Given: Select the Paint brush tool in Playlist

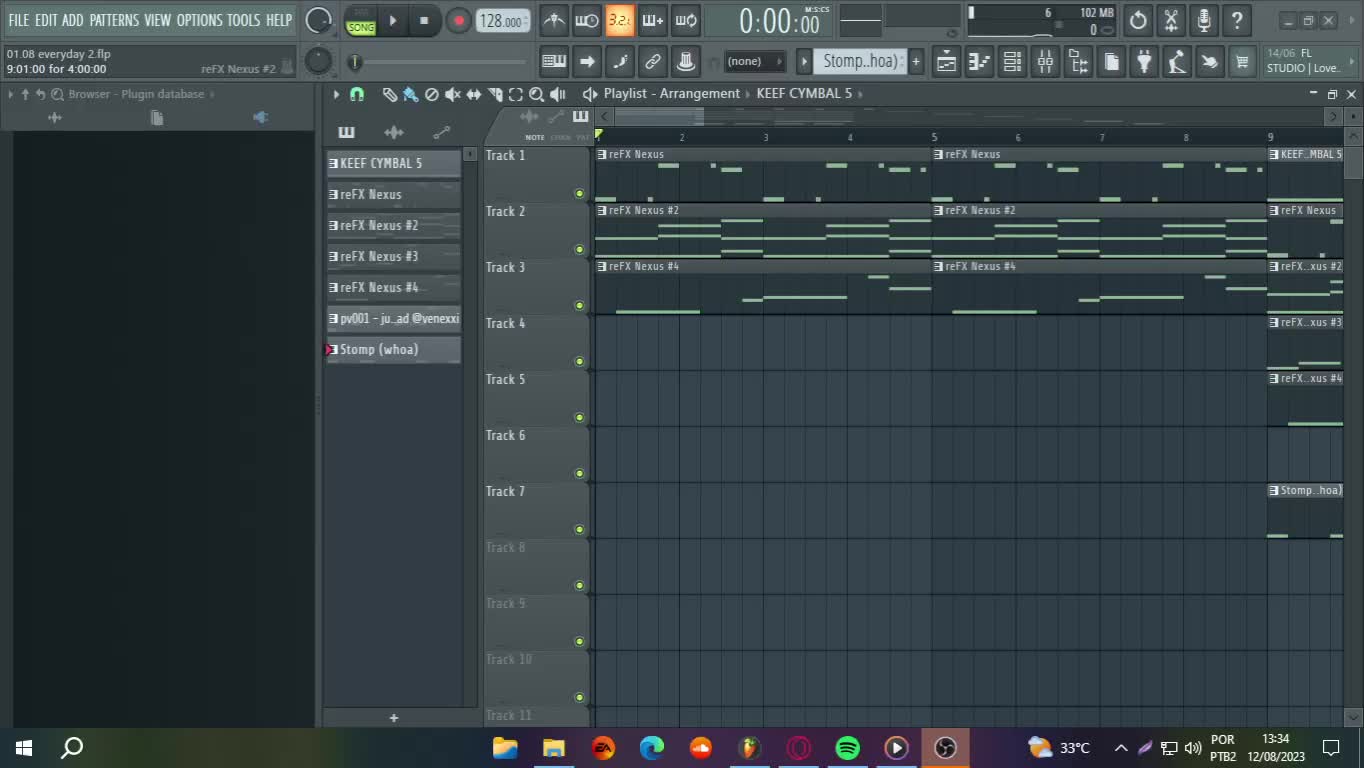Looking at the screenshot, I should [x=410, y=94].
